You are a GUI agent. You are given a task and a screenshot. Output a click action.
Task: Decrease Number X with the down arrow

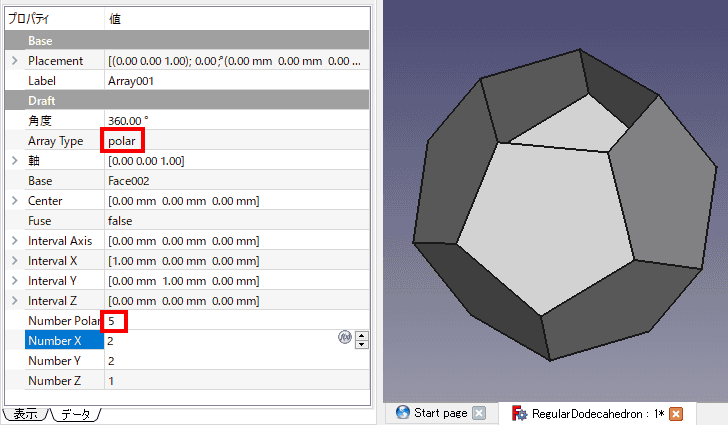point(362,345)
